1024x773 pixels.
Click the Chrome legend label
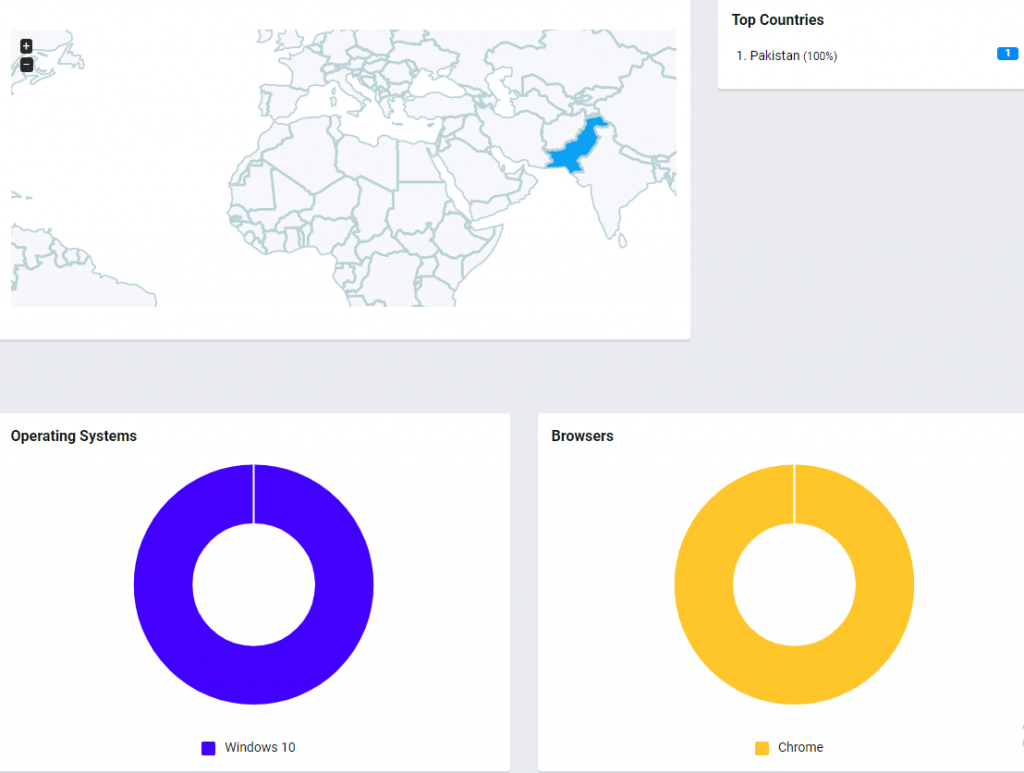[x=800, y=748]
